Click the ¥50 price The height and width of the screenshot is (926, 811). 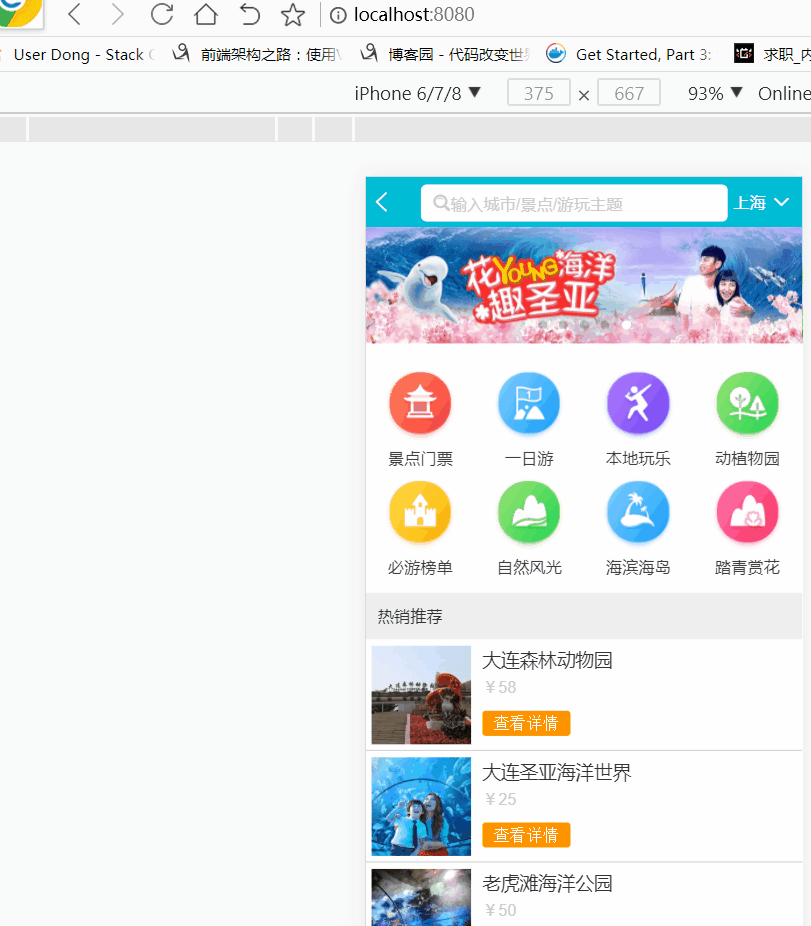[x=500, y=911]
